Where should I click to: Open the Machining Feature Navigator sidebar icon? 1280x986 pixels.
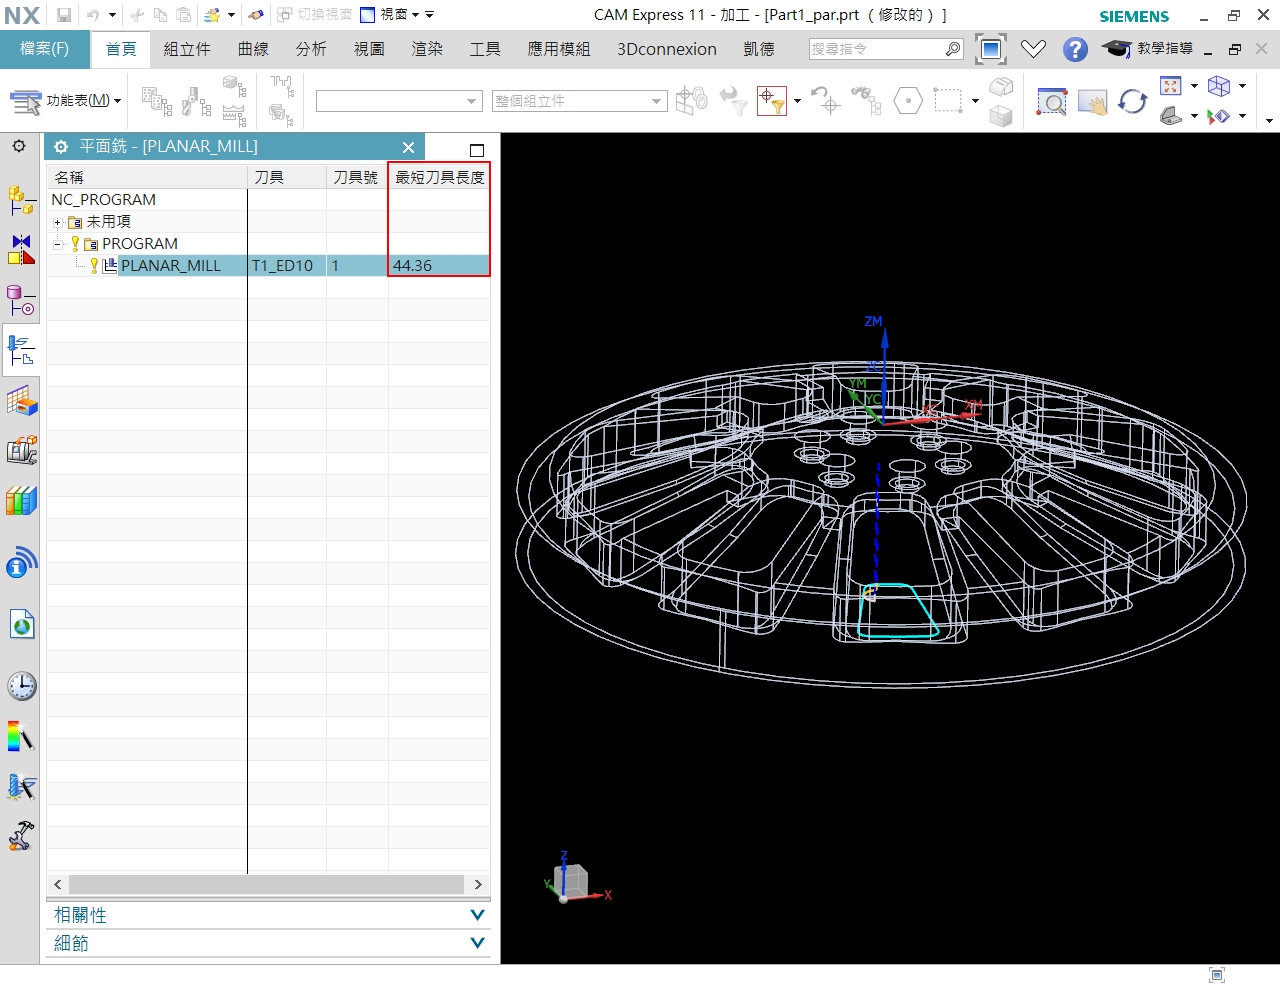tap(21, 401)
